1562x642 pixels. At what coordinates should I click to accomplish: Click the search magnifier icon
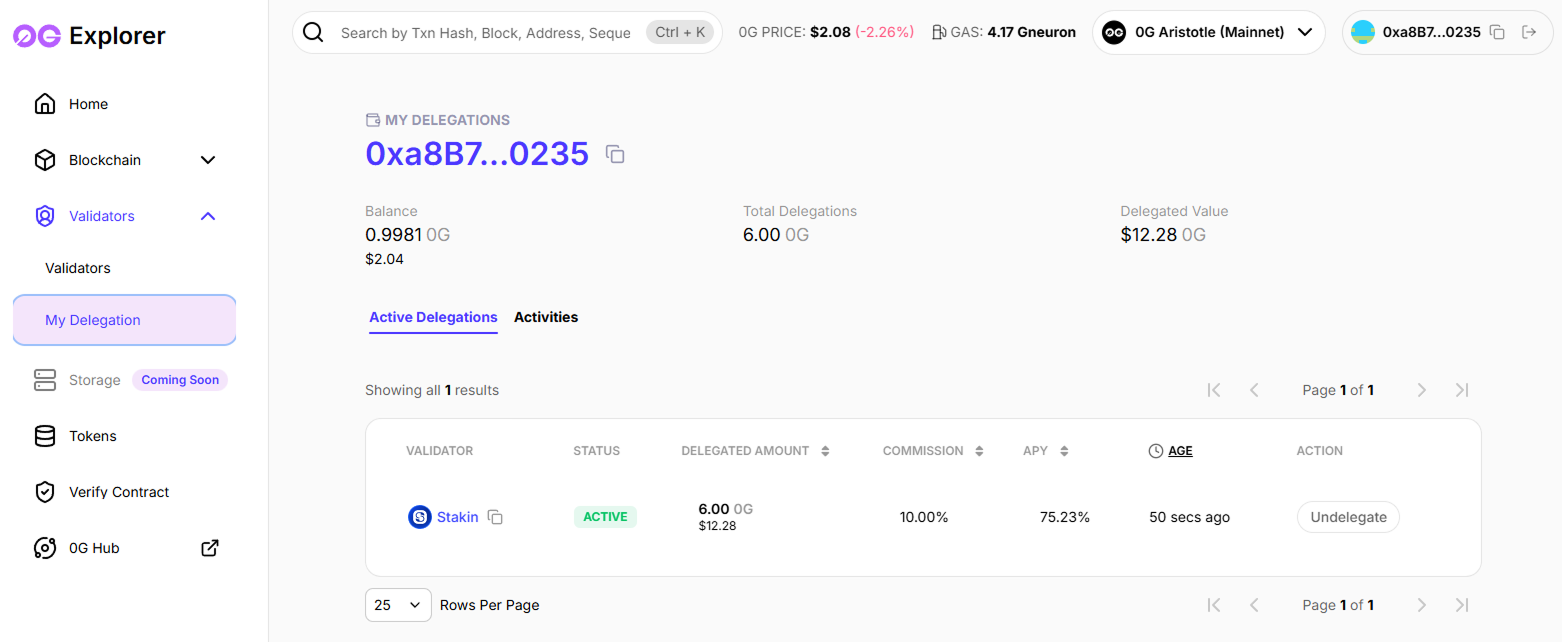pos(313,32)
